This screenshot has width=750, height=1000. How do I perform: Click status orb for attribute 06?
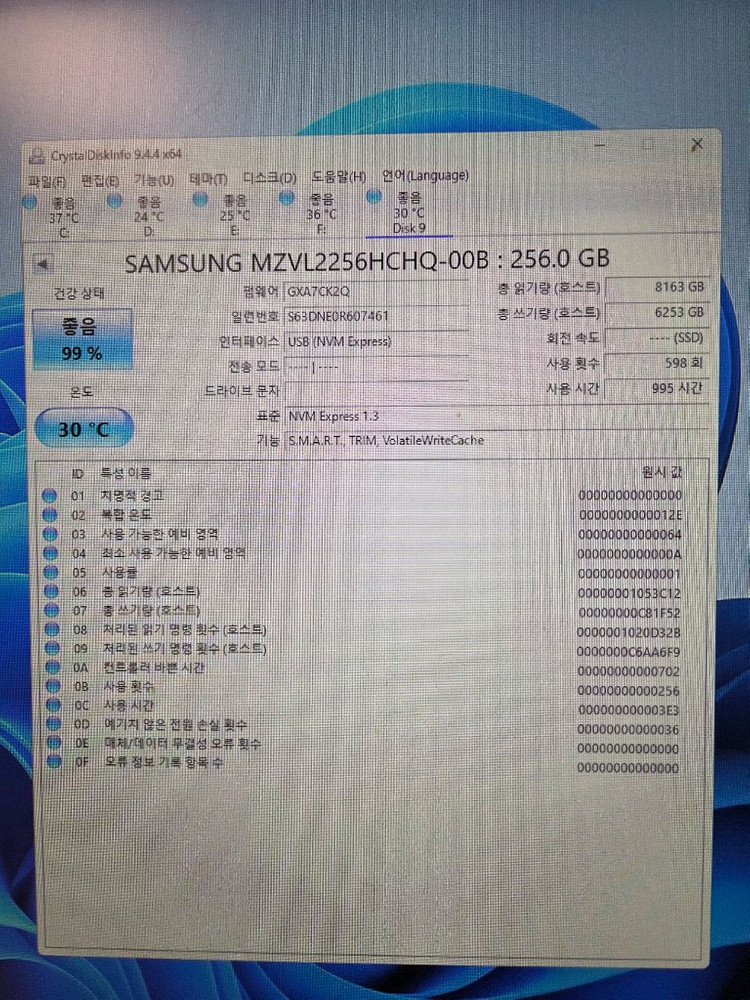point(51,591)
